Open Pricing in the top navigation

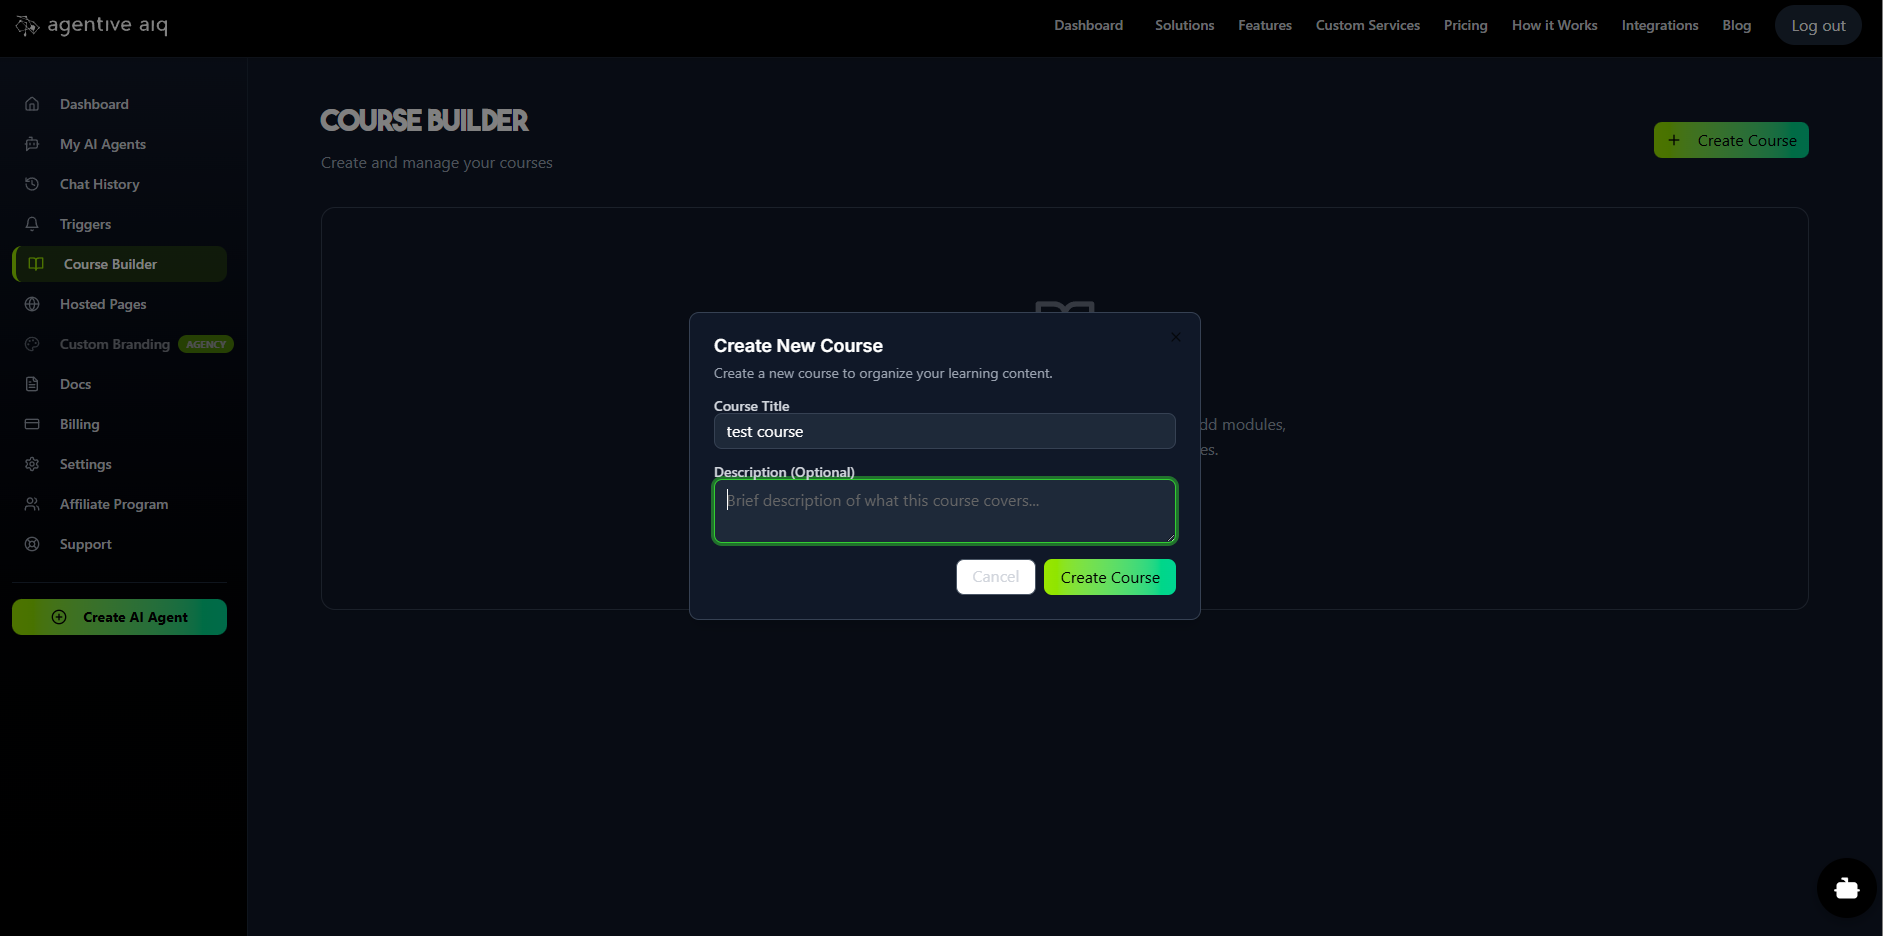click(1465, 25)
